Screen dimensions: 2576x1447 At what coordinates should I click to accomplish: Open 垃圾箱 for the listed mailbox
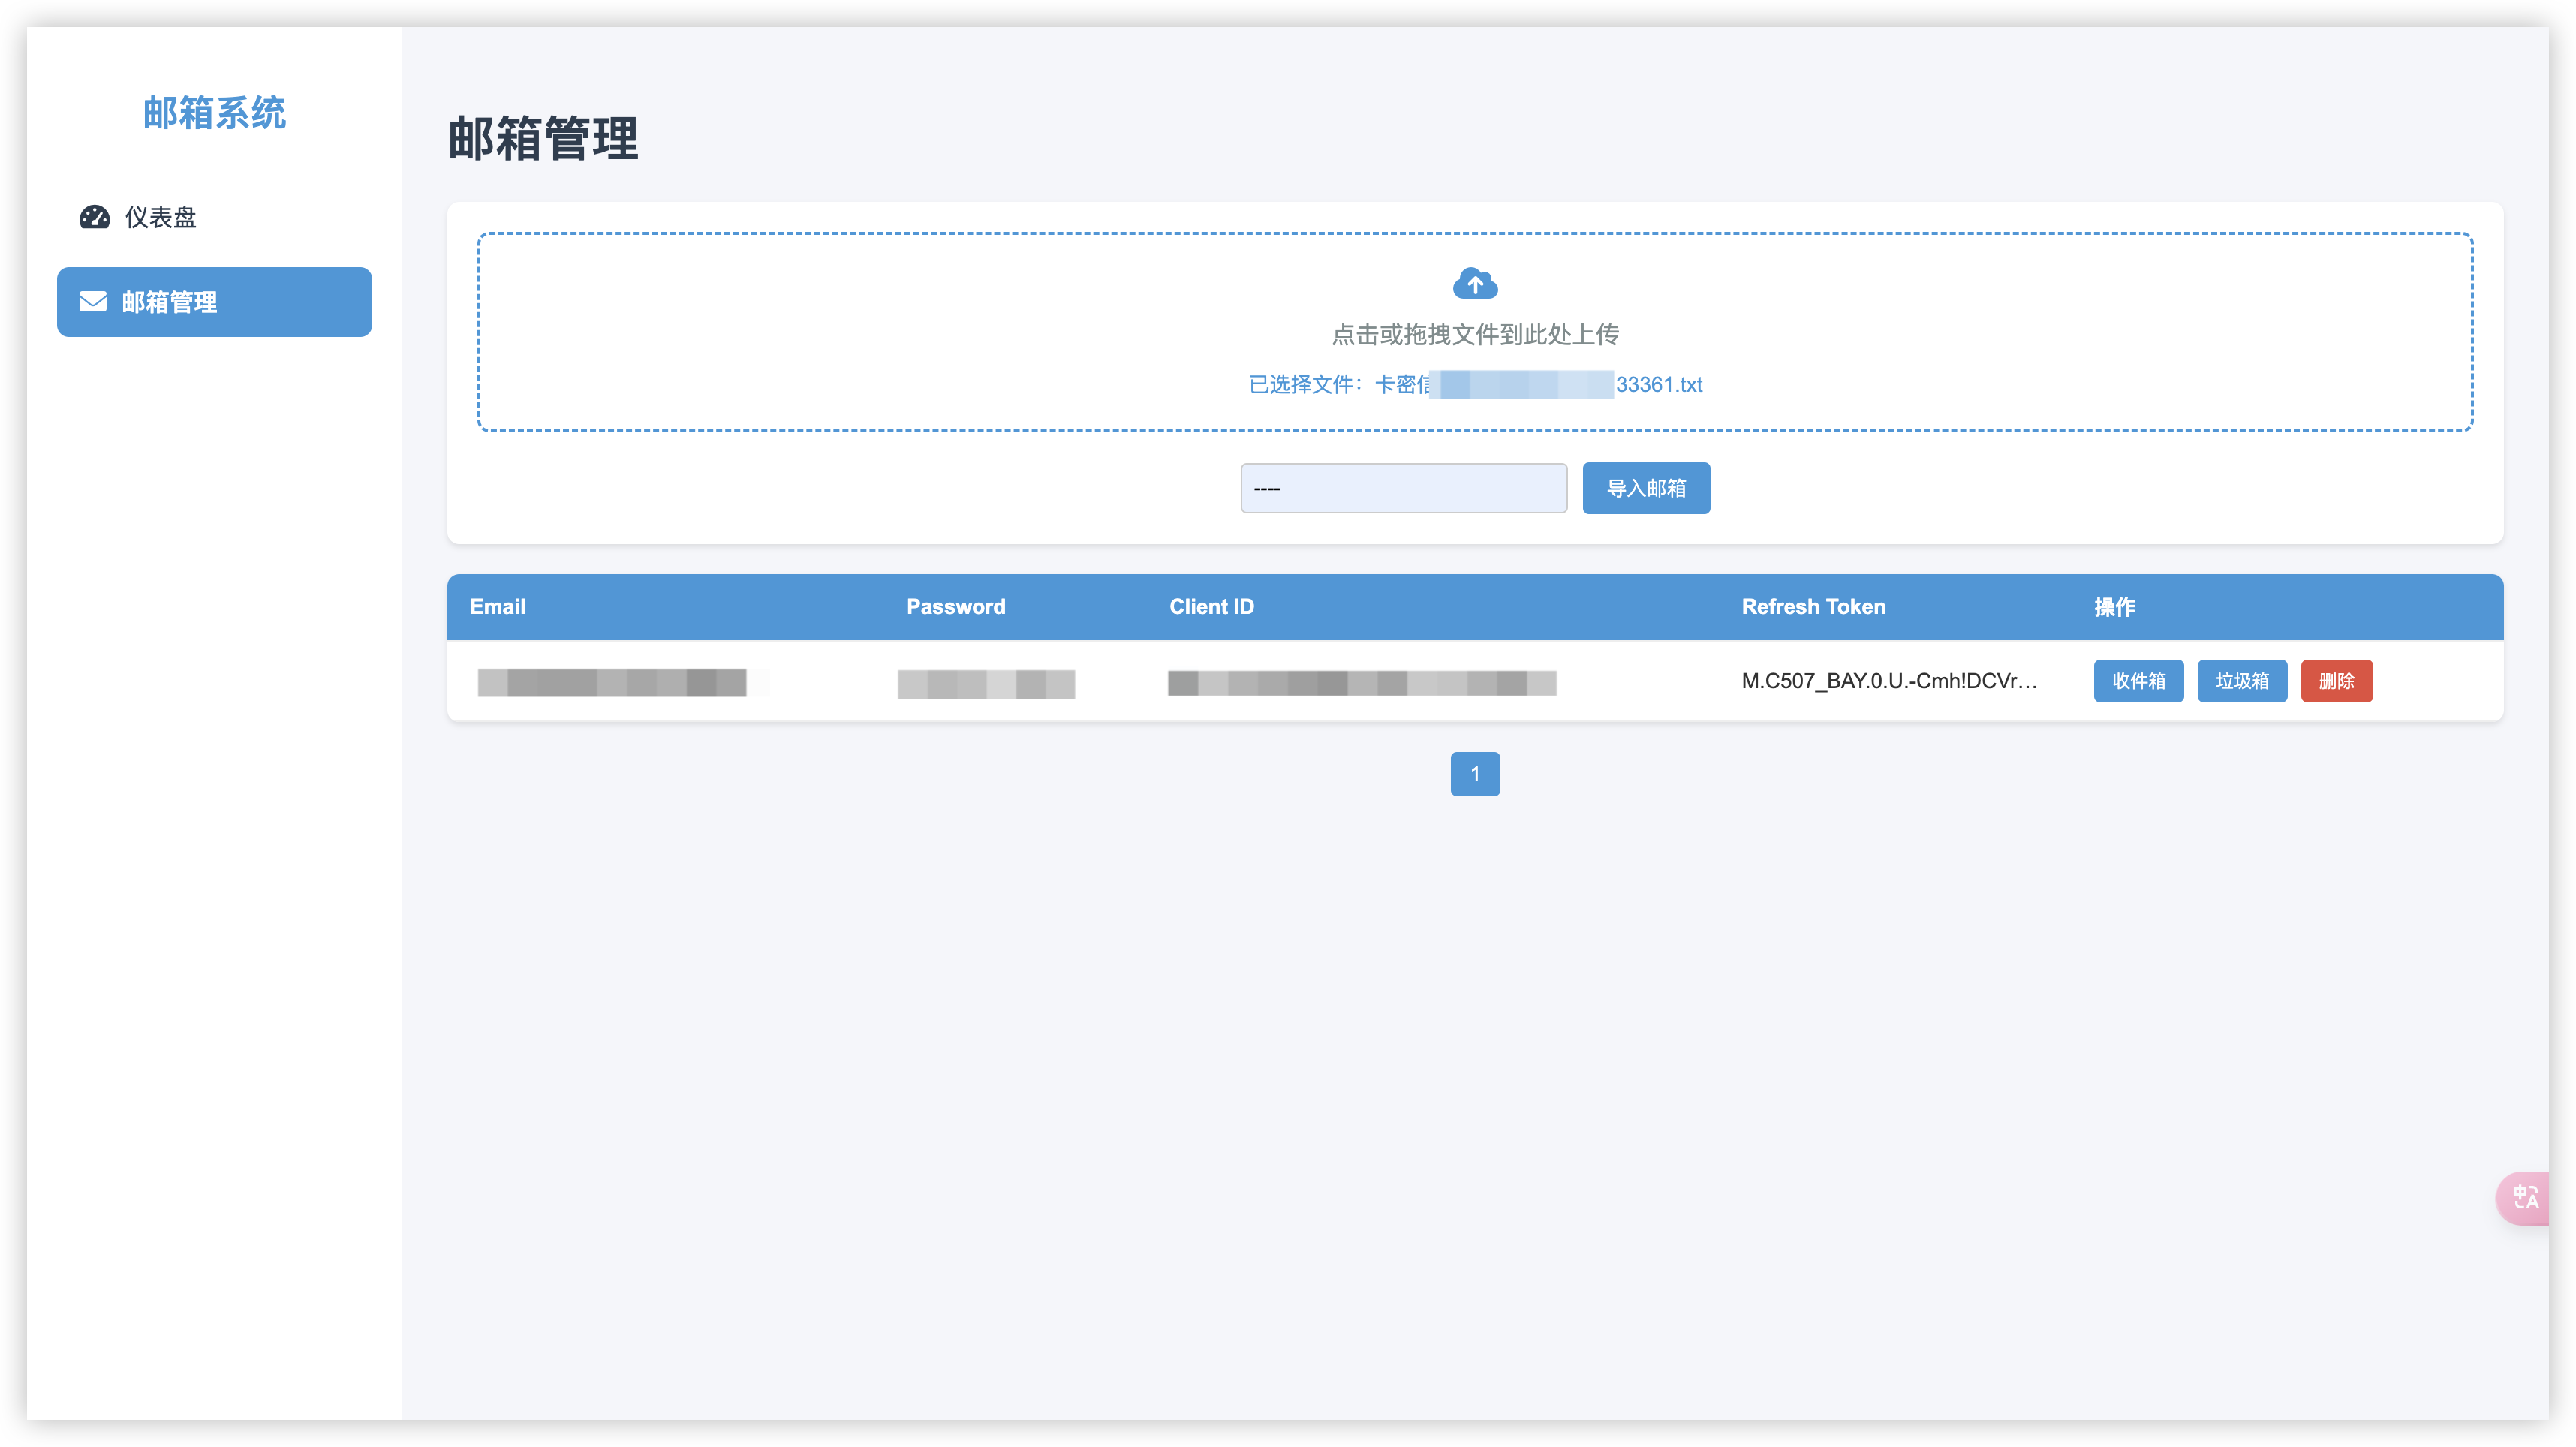pos(2241,681)
